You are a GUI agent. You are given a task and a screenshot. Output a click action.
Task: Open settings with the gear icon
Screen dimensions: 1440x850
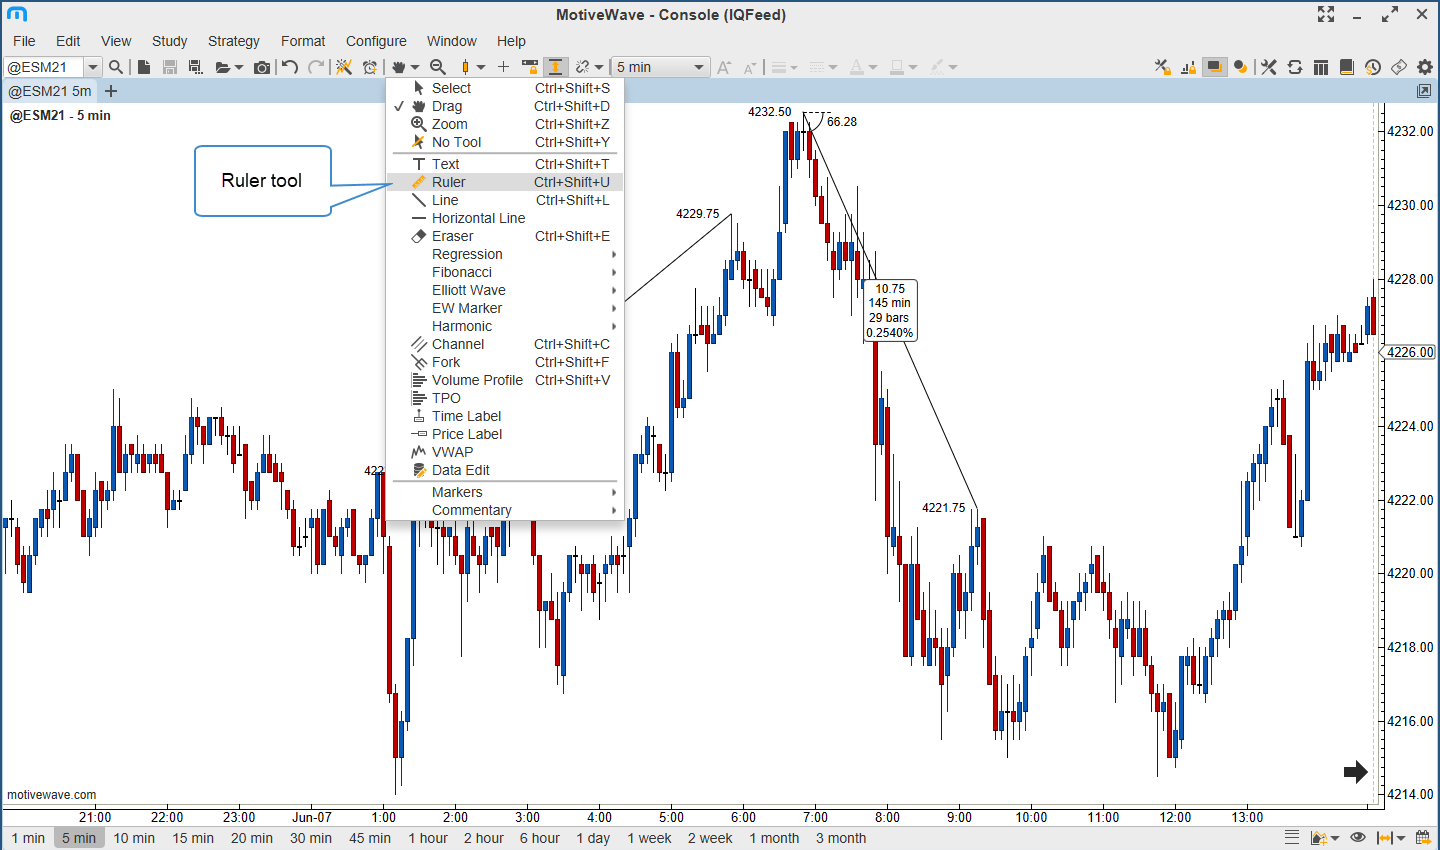pos(1425,67)
